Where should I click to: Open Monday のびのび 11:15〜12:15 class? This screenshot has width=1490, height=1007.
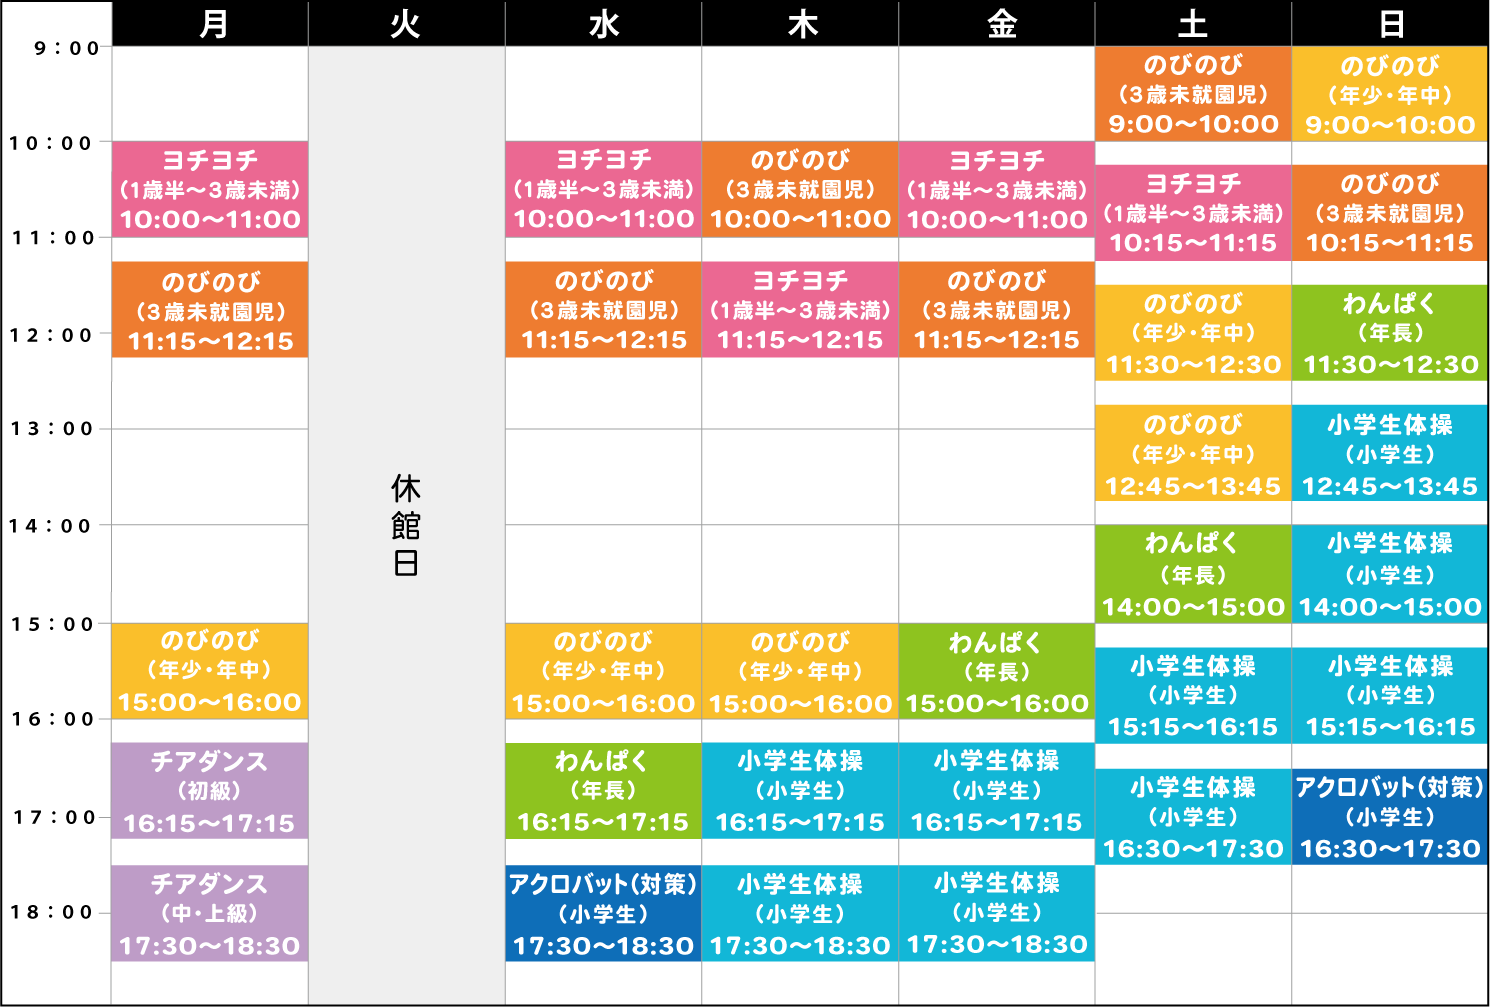210,310
